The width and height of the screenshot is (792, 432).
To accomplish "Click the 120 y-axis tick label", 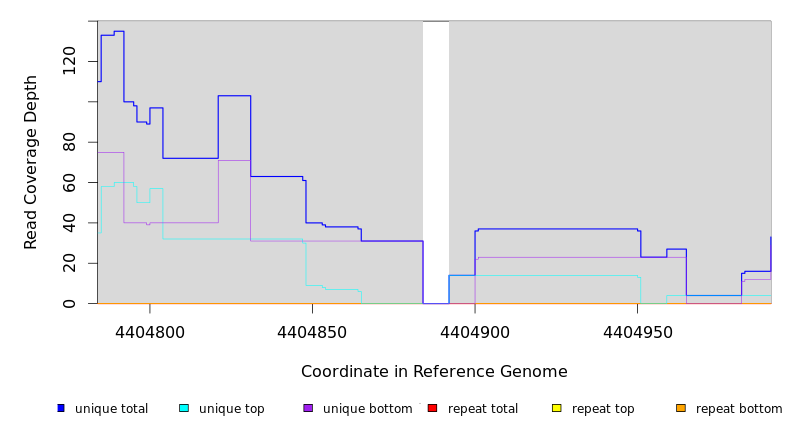I will coord(69,60).
